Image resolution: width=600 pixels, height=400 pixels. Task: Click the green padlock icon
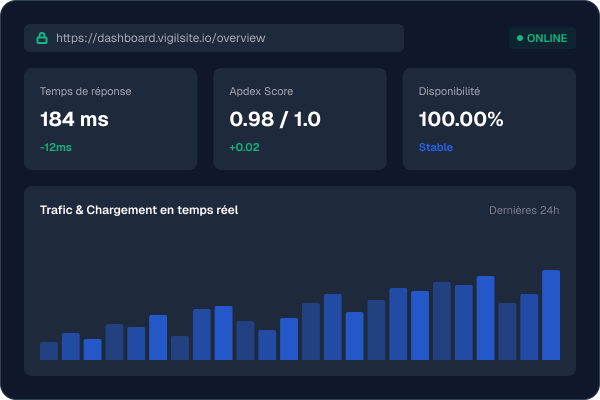coord(42,38)
